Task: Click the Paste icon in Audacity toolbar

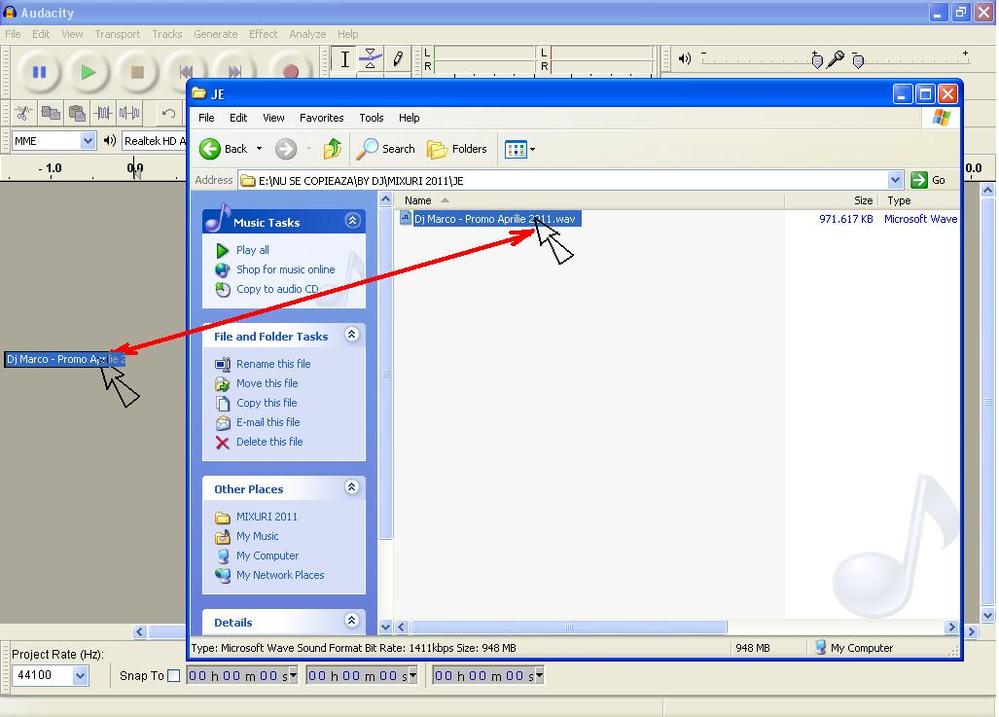Action: (x=76, y=113)
